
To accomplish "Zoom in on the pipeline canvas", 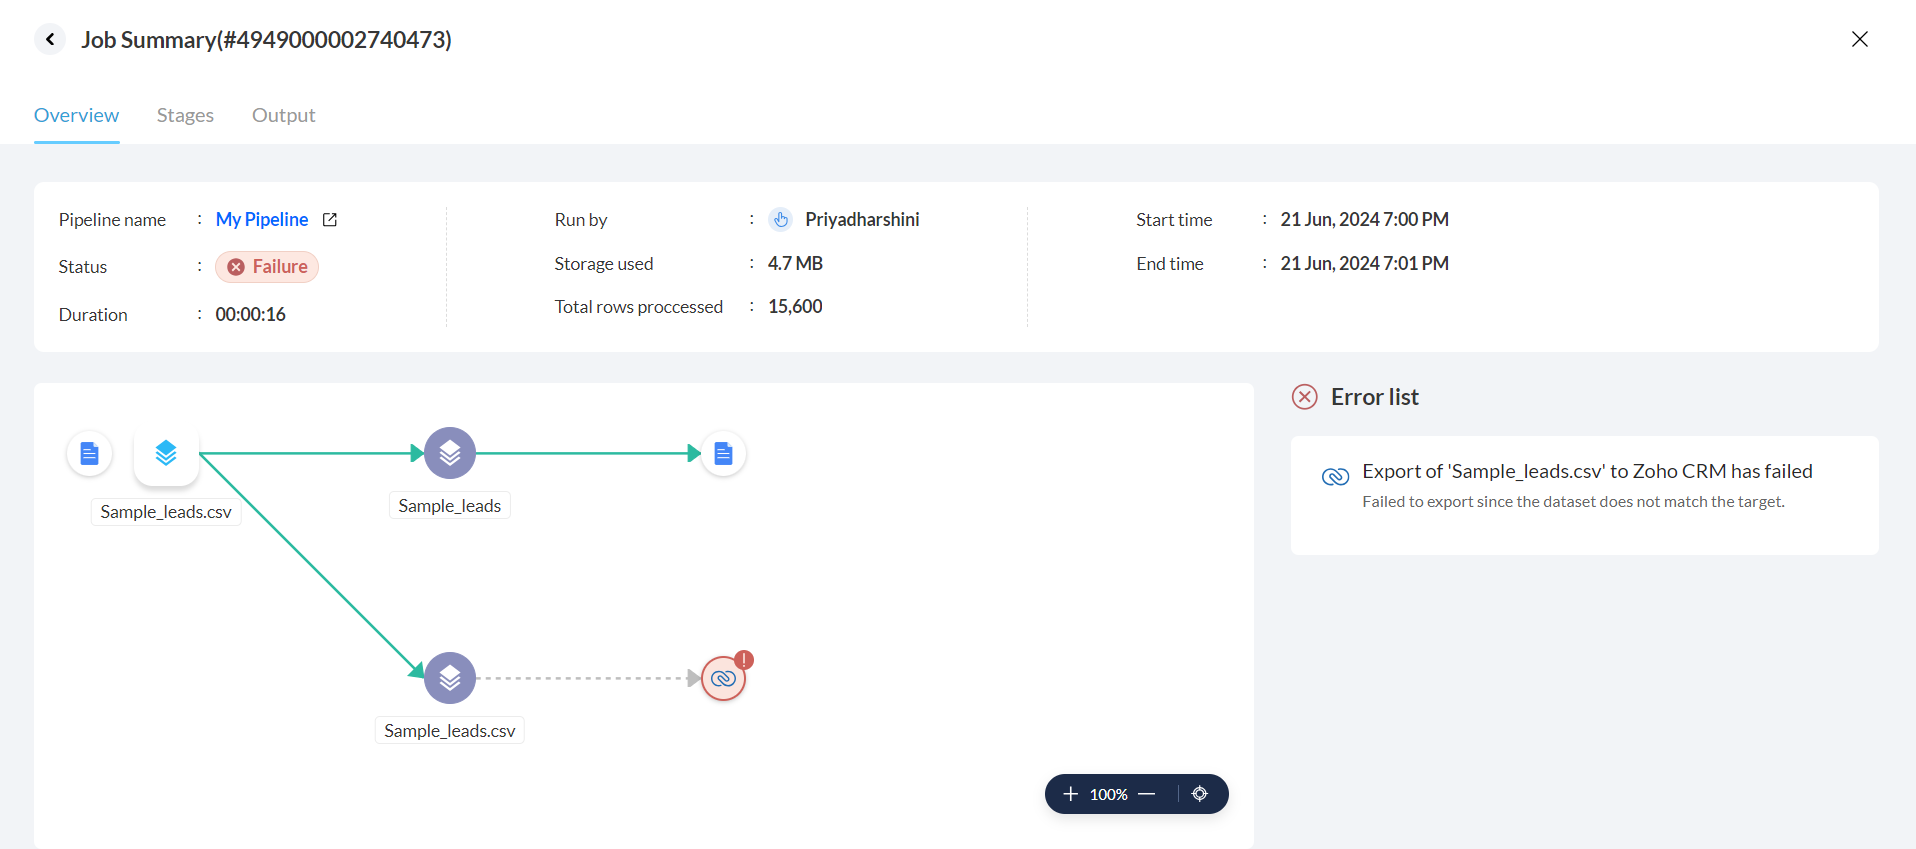I will tap(1070, 794).
